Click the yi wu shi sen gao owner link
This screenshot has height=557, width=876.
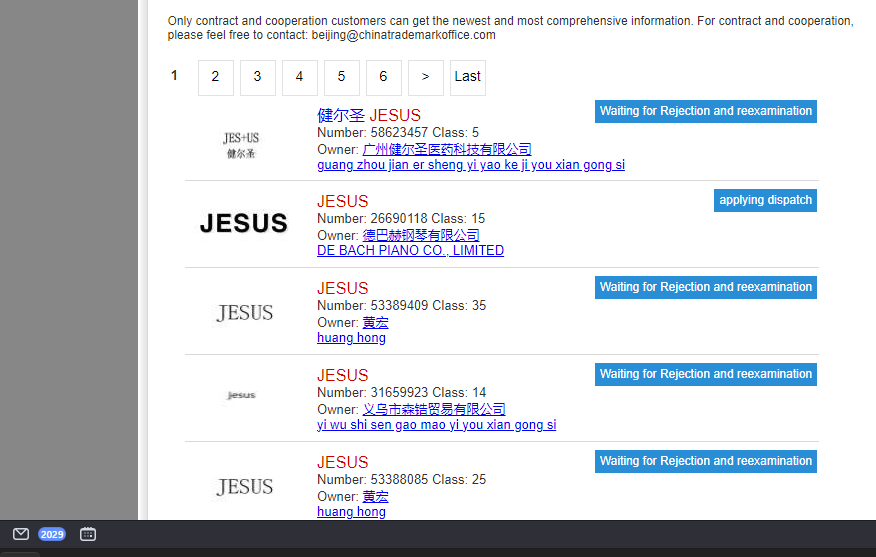pos(436,425)
